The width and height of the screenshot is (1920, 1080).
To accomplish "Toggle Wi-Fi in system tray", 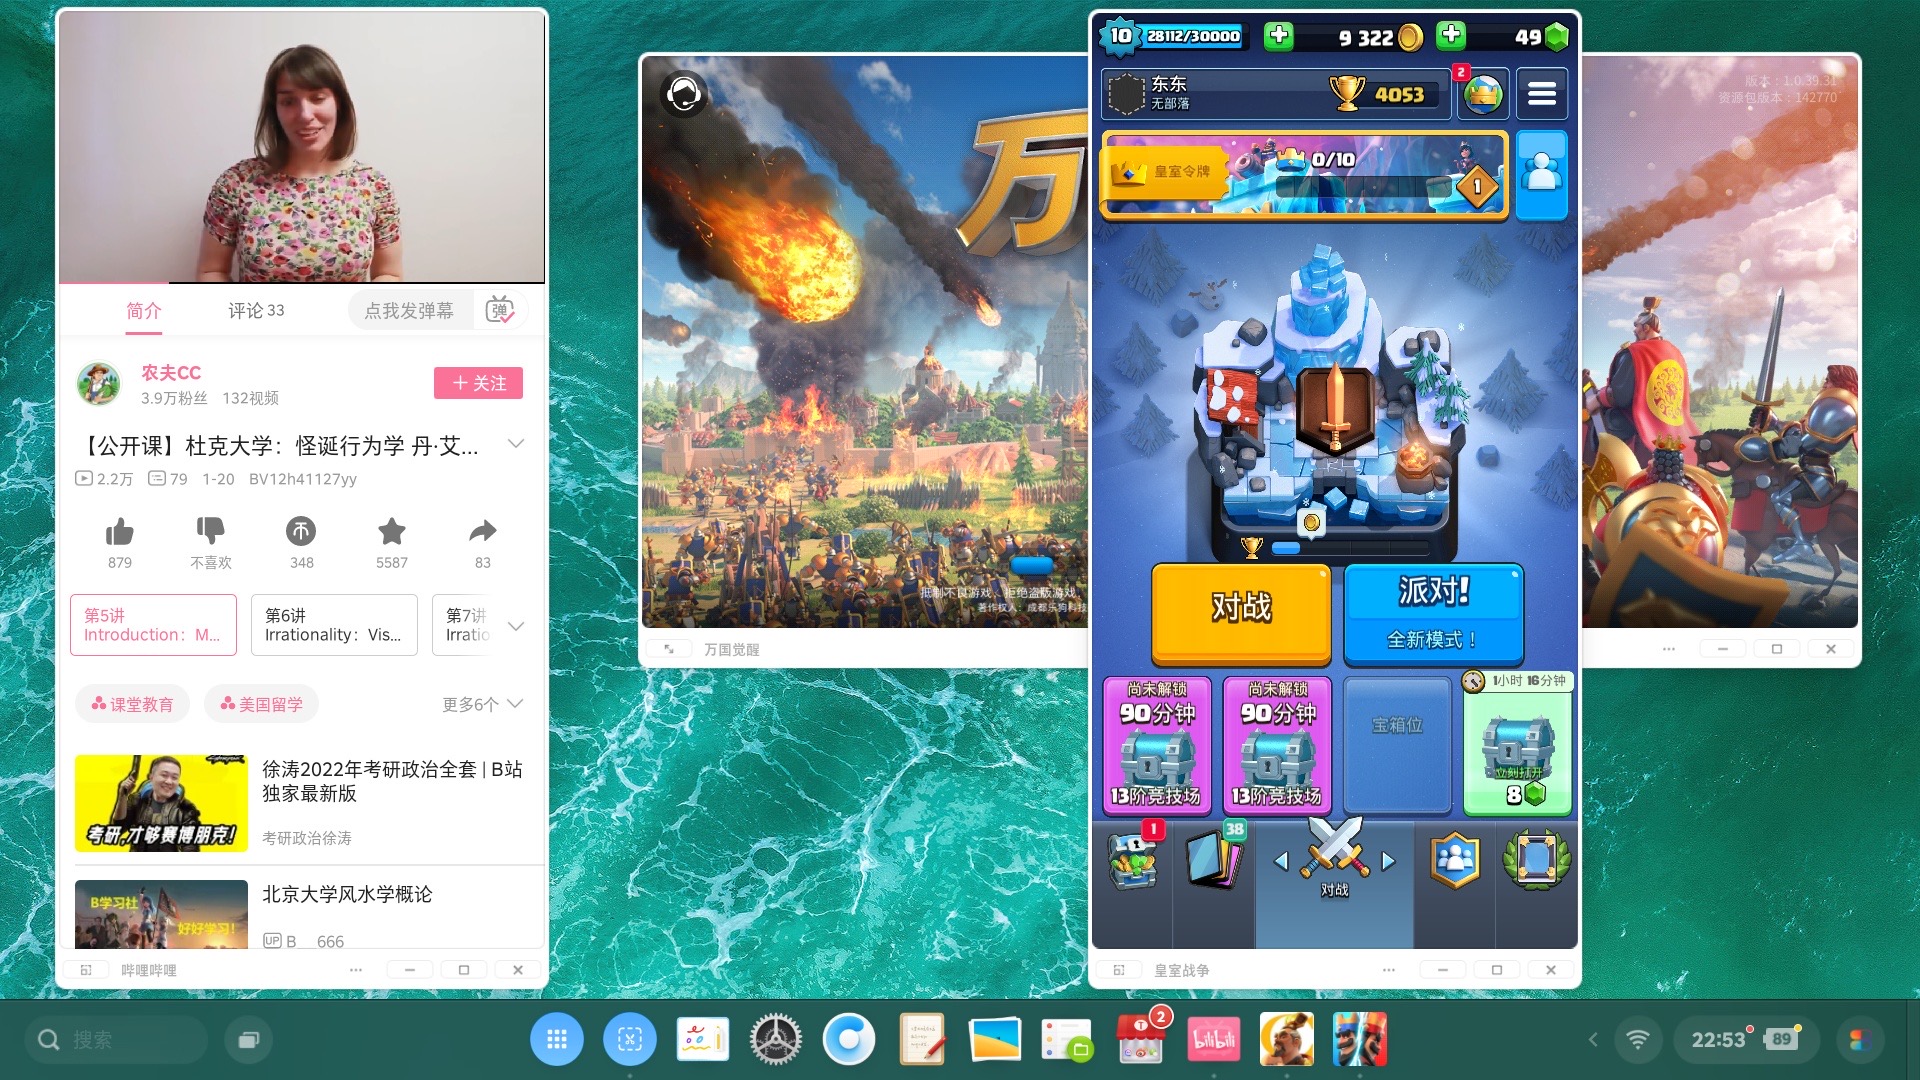I will click(1637, 1040).
